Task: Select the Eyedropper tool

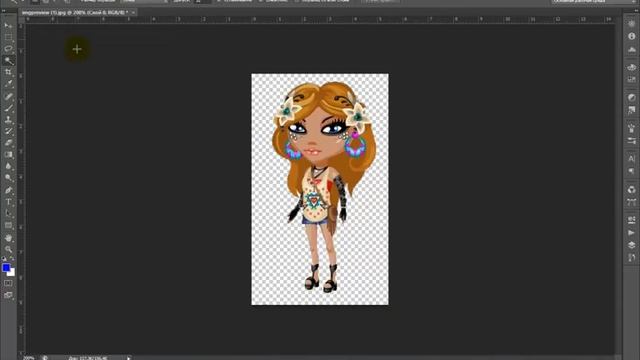Action: [8, 84]
